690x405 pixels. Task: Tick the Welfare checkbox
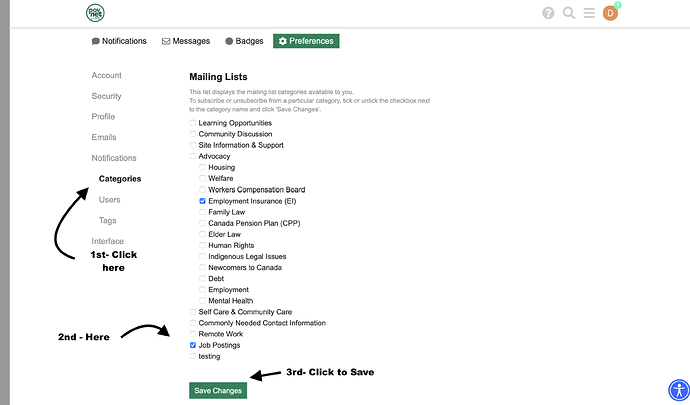[202, 178]
